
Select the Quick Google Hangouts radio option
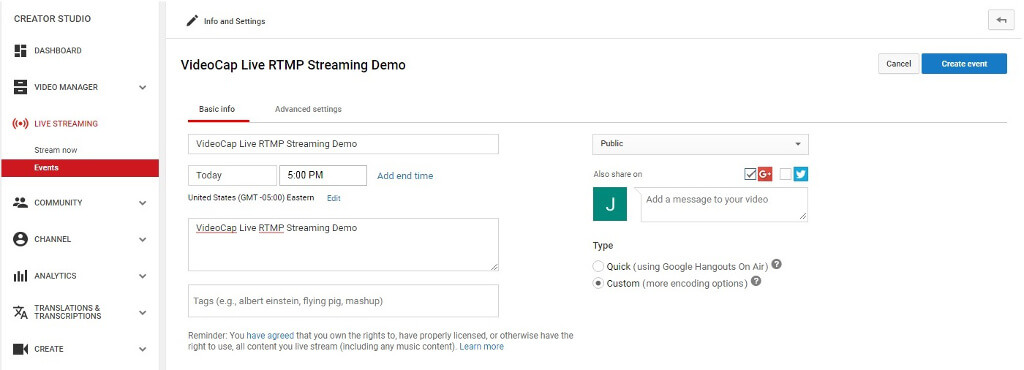[598, 266]
